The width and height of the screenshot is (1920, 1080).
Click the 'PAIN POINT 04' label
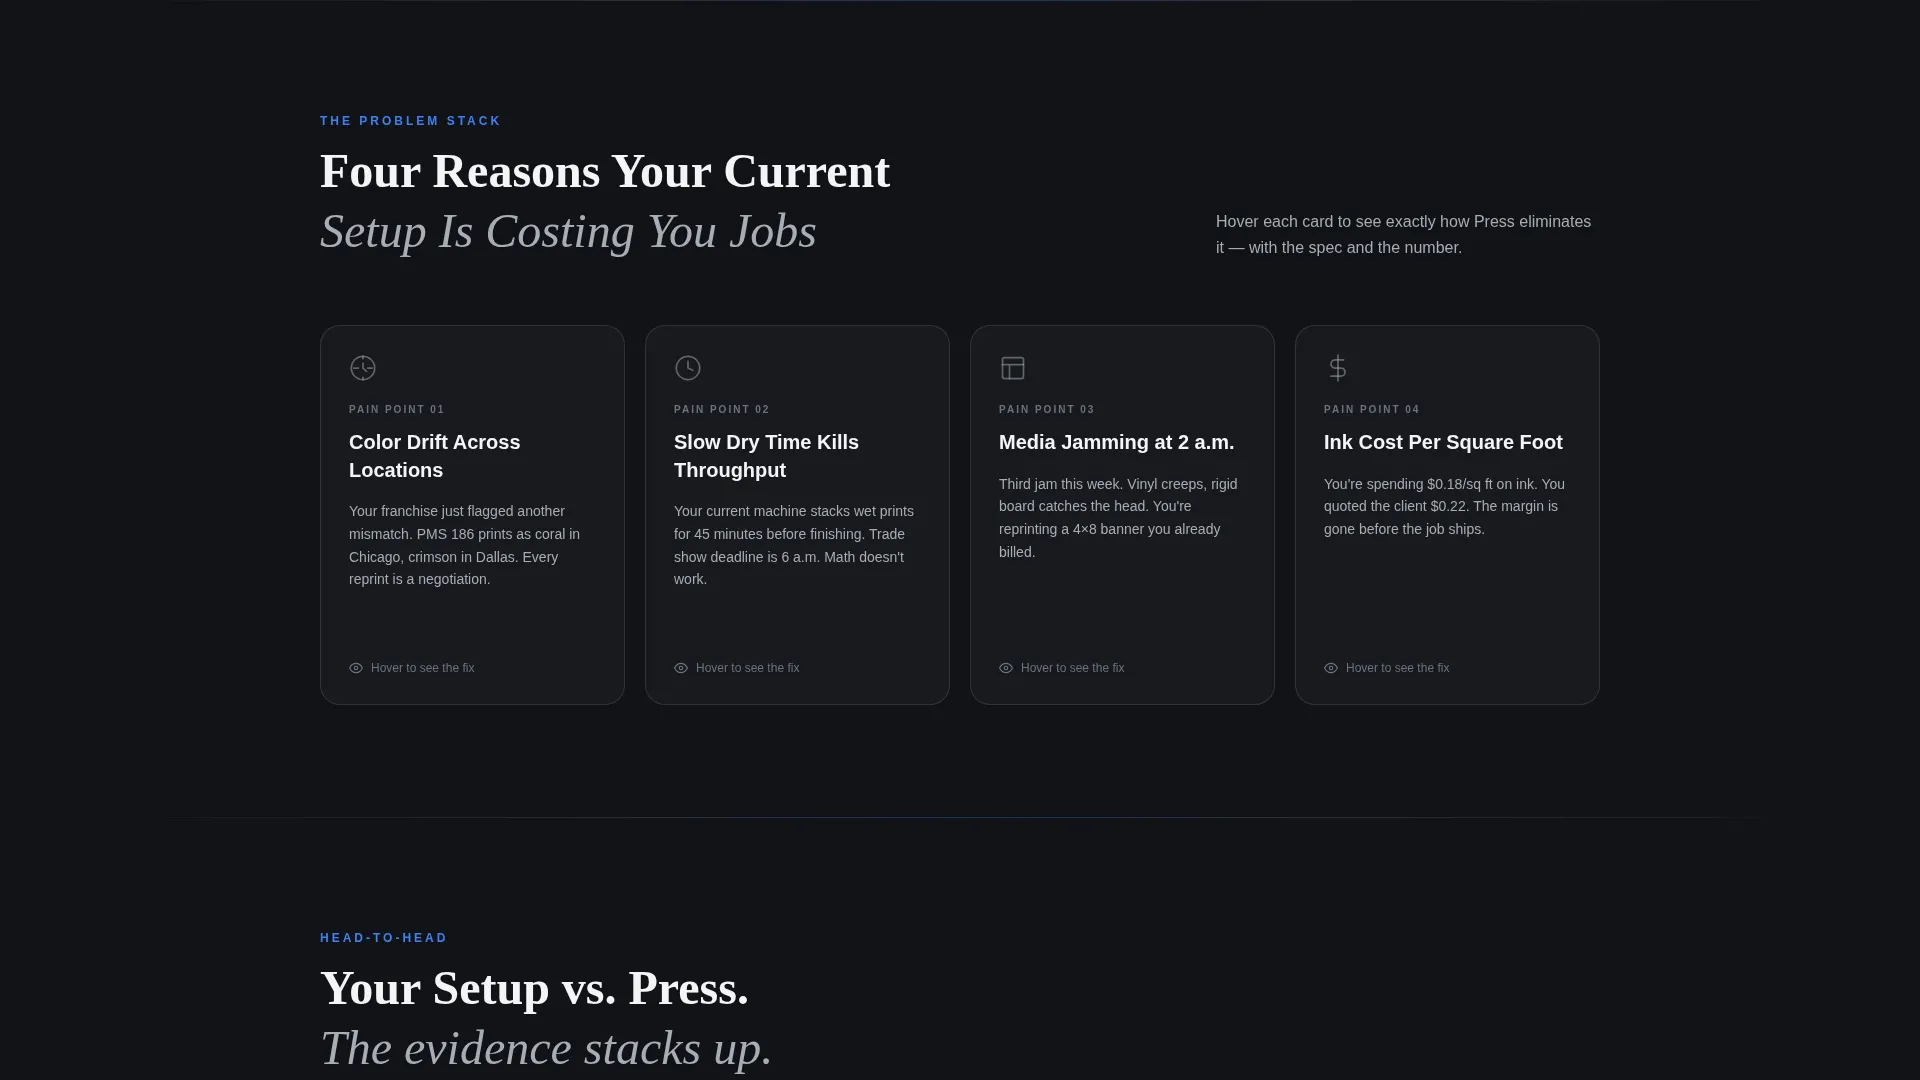tap(1372, 409)
